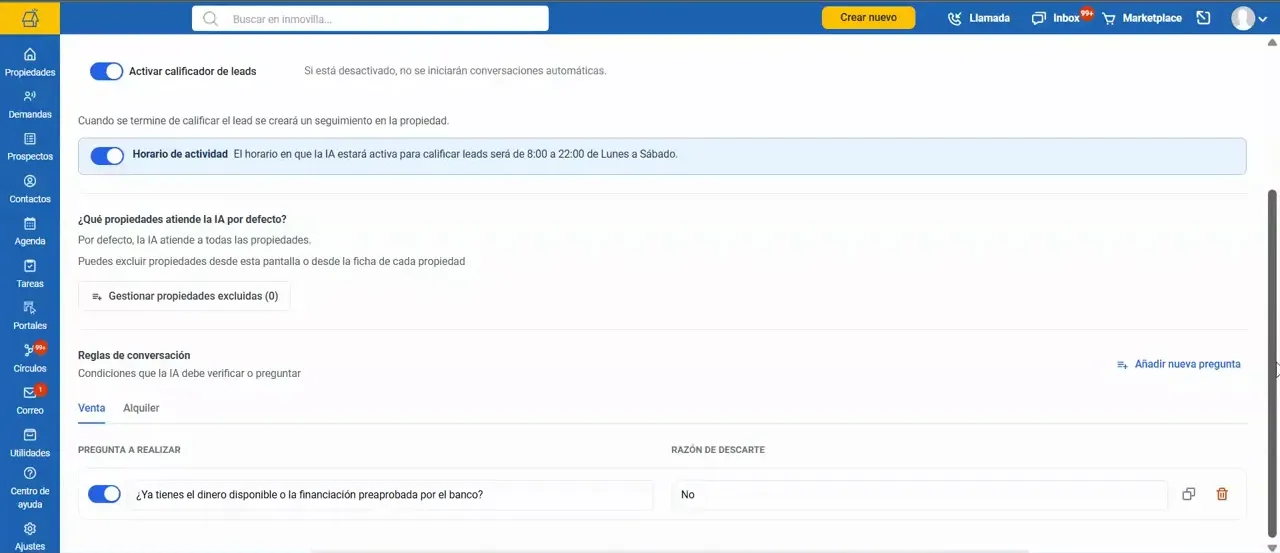Image resolution: width=1280 pixels, height=553 pixels.
Task: Click the Horario de actividad schedule description
Action: coord(455,155)
